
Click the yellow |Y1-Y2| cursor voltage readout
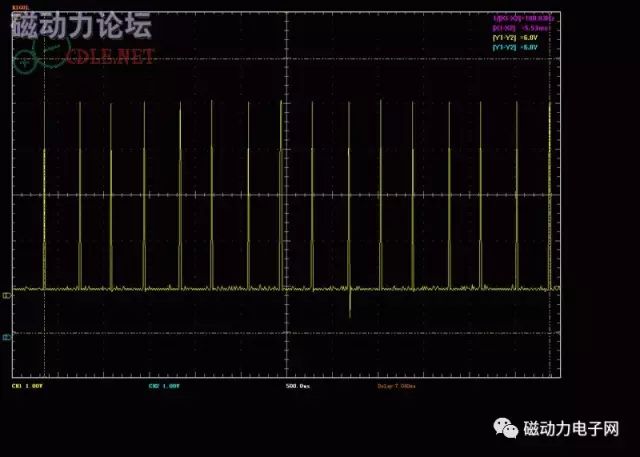(x=515, y=38)
